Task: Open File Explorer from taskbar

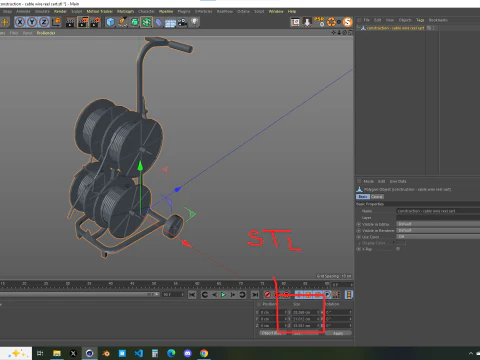Action: point(57,353)
